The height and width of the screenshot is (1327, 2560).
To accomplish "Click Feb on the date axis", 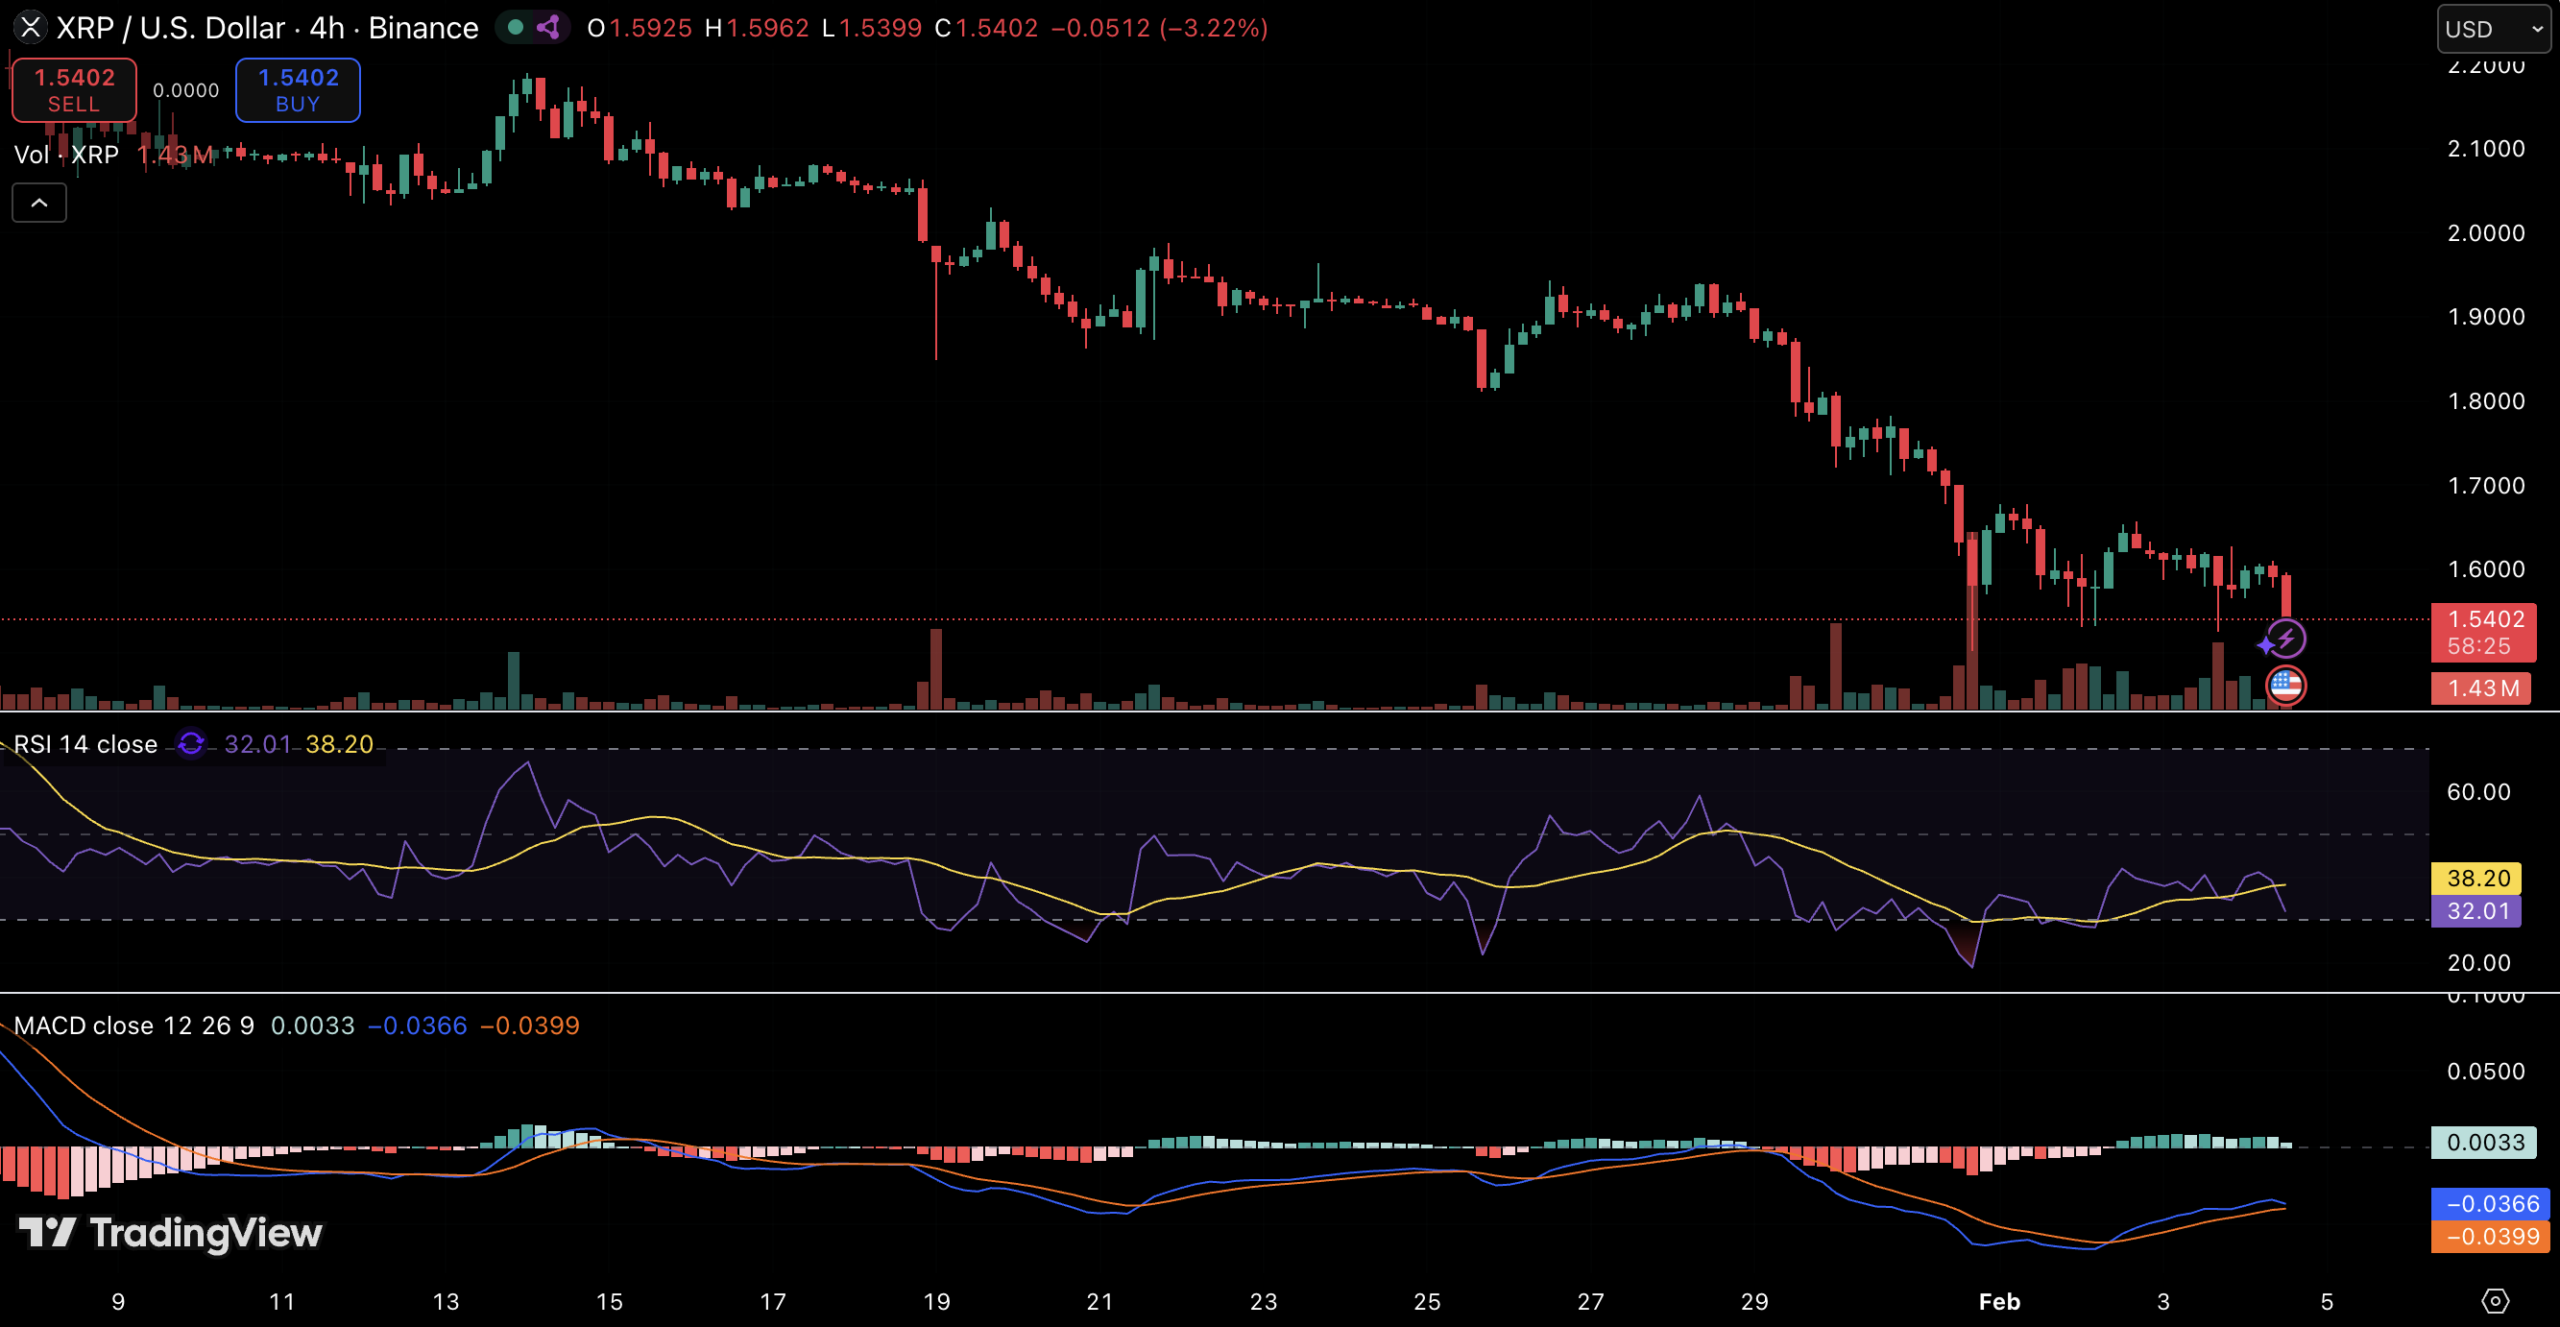I will tap(2000, 1302).
